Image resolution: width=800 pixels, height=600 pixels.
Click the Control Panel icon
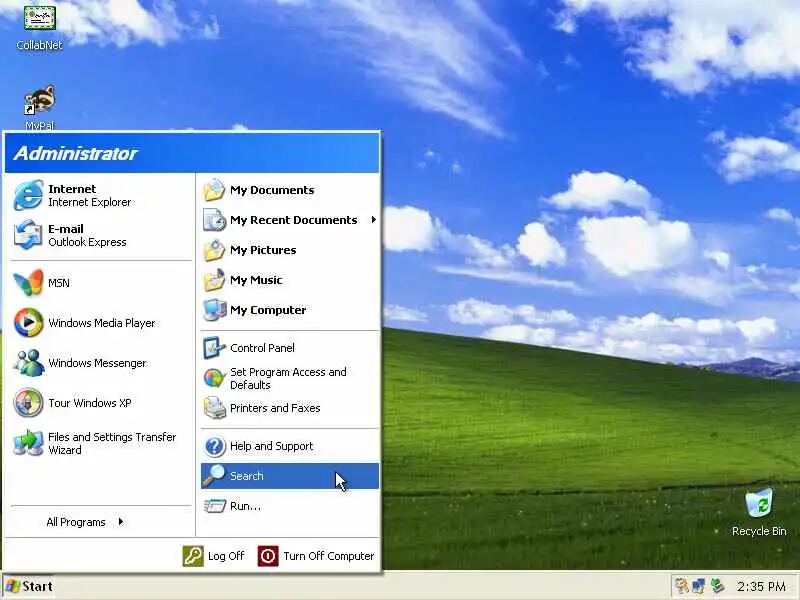tap(214, 348)
